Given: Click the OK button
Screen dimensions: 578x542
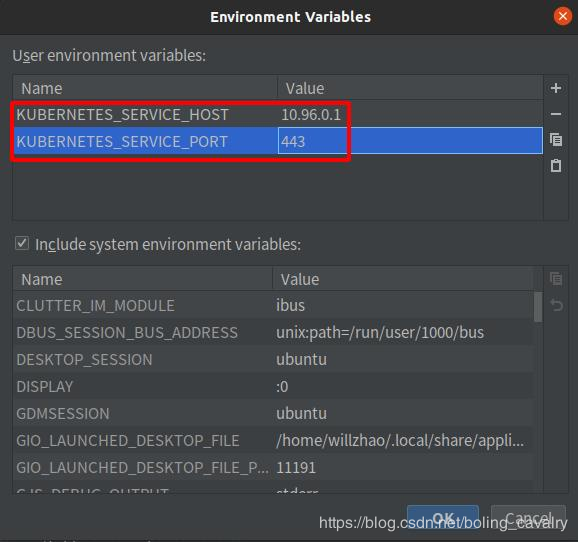Looking at the screenshot, I should 443,518.
